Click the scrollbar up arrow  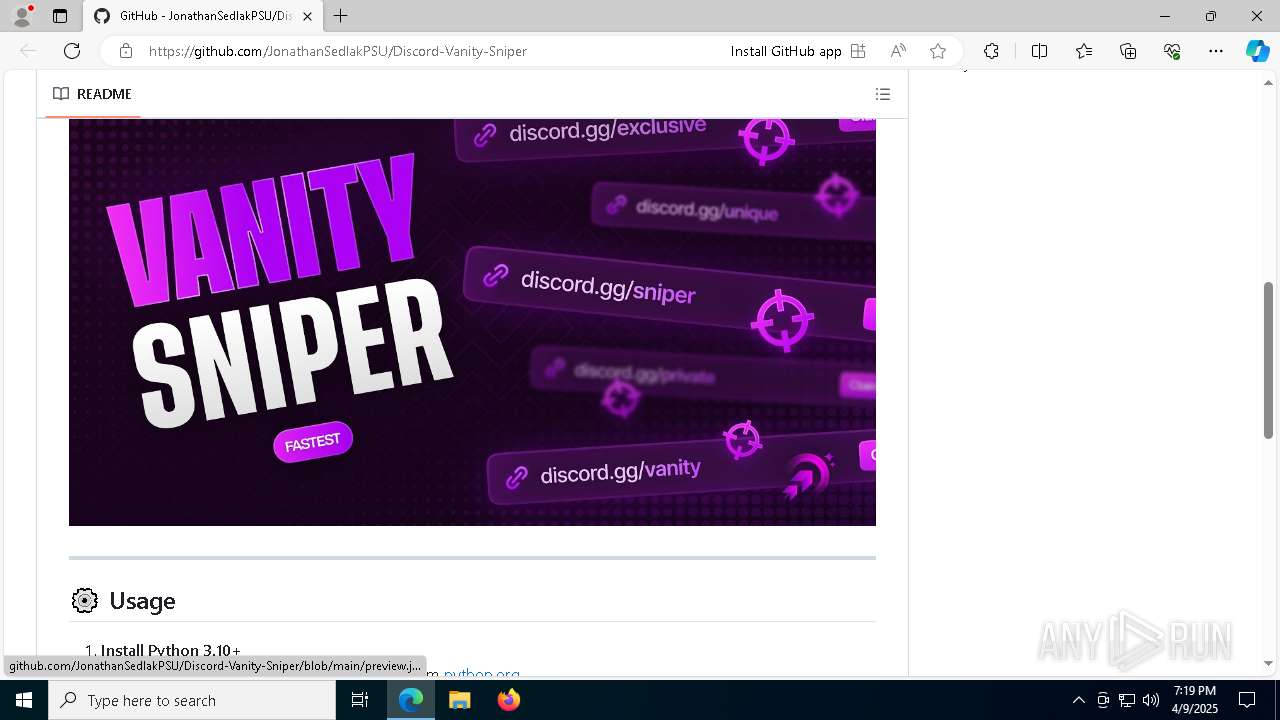[x=1268, y=82]
